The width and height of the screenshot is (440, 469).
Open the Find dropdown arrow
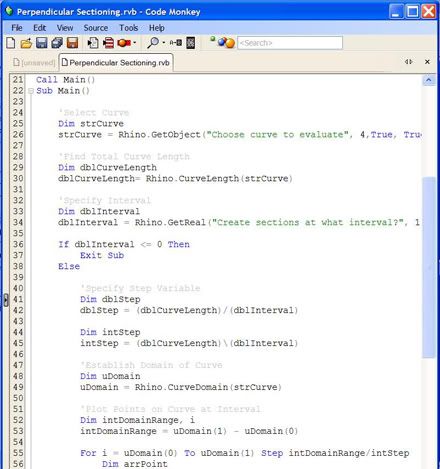tap(164, 43)
